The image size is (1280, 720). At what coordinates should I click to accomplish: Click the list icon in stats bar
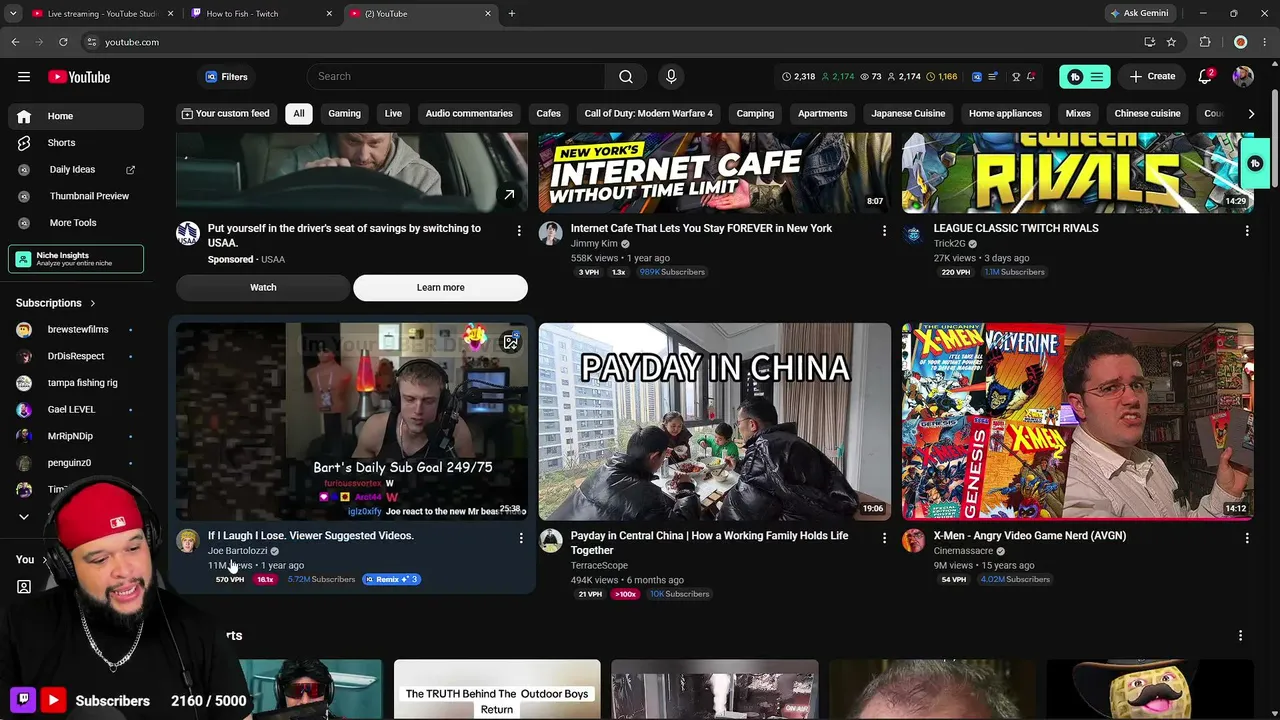click(x=993, y=77)
